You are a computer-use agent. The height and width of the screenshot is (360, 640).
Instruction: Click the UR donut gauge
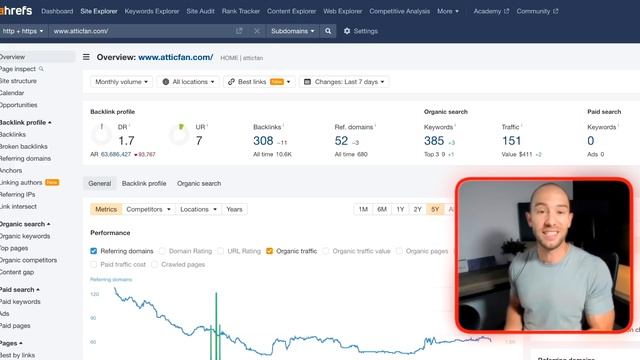tap(179, 135)
